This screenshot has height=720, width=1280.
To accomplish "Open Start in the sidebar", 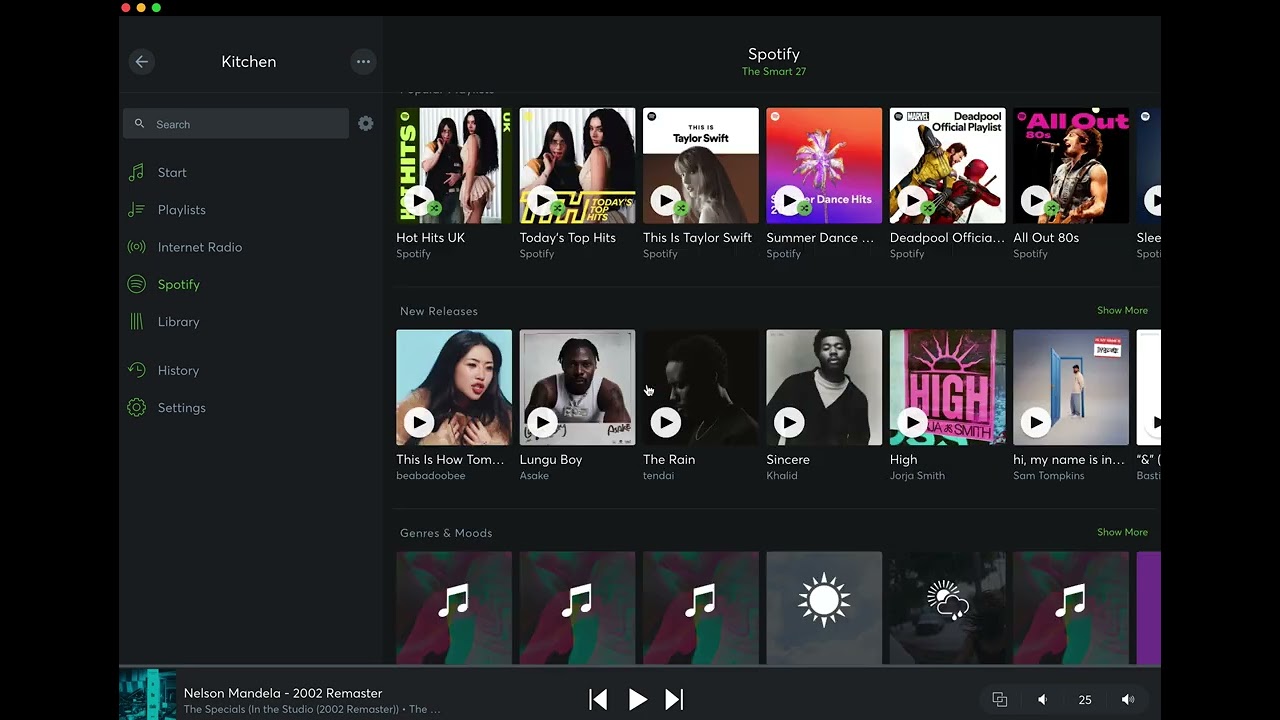I will tap(172, 172).
